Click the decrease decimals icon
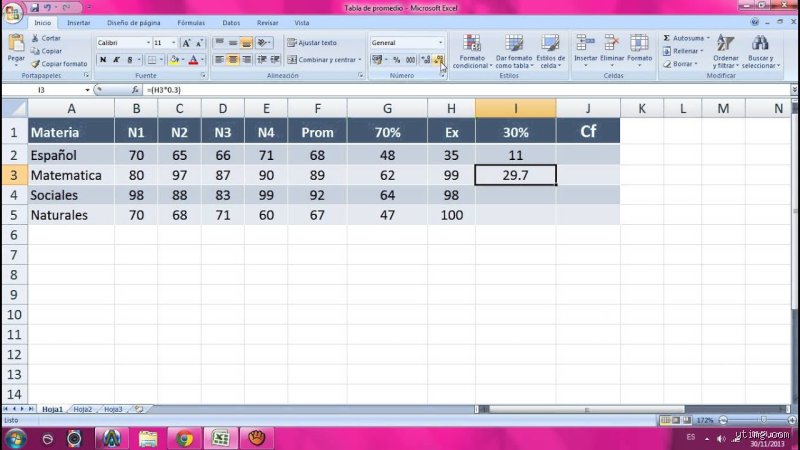This screenshot has height=450, width=800. click(x=439, y=60)
